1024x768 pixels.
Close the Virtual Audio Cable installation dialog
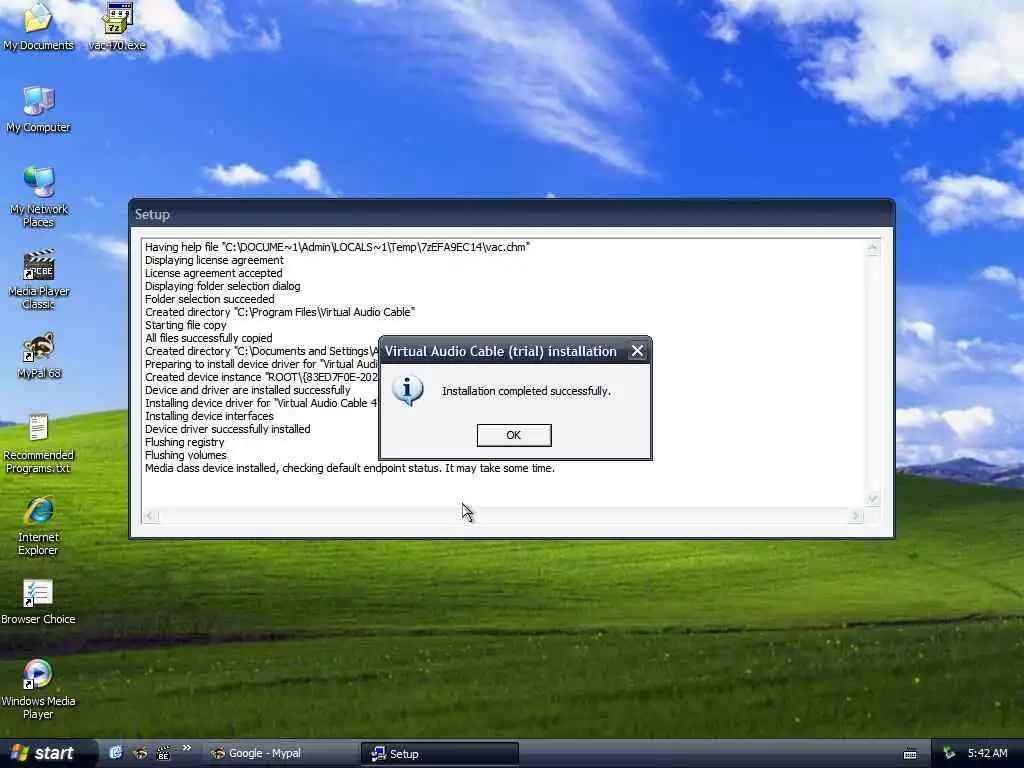pyautogui.click(x=637, y=351)
